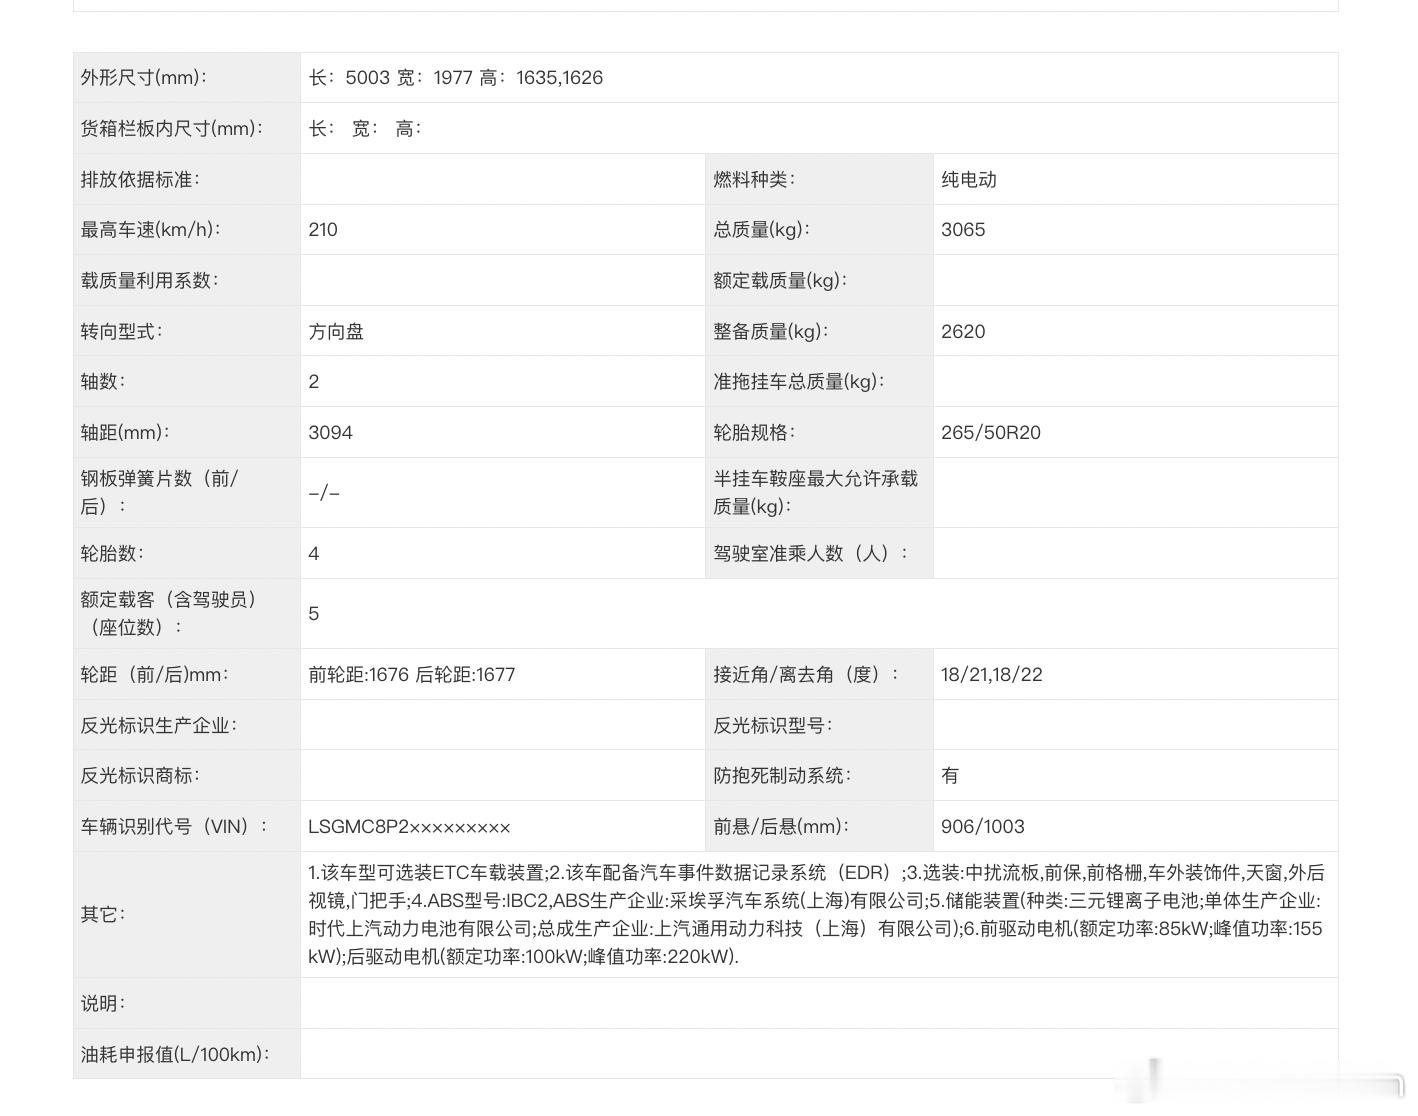Image resolution: width=1418 pixels, height=1116 pixels.
Task: Click the 油耗申报值(L/100km) label
Action: [175, 1055]
